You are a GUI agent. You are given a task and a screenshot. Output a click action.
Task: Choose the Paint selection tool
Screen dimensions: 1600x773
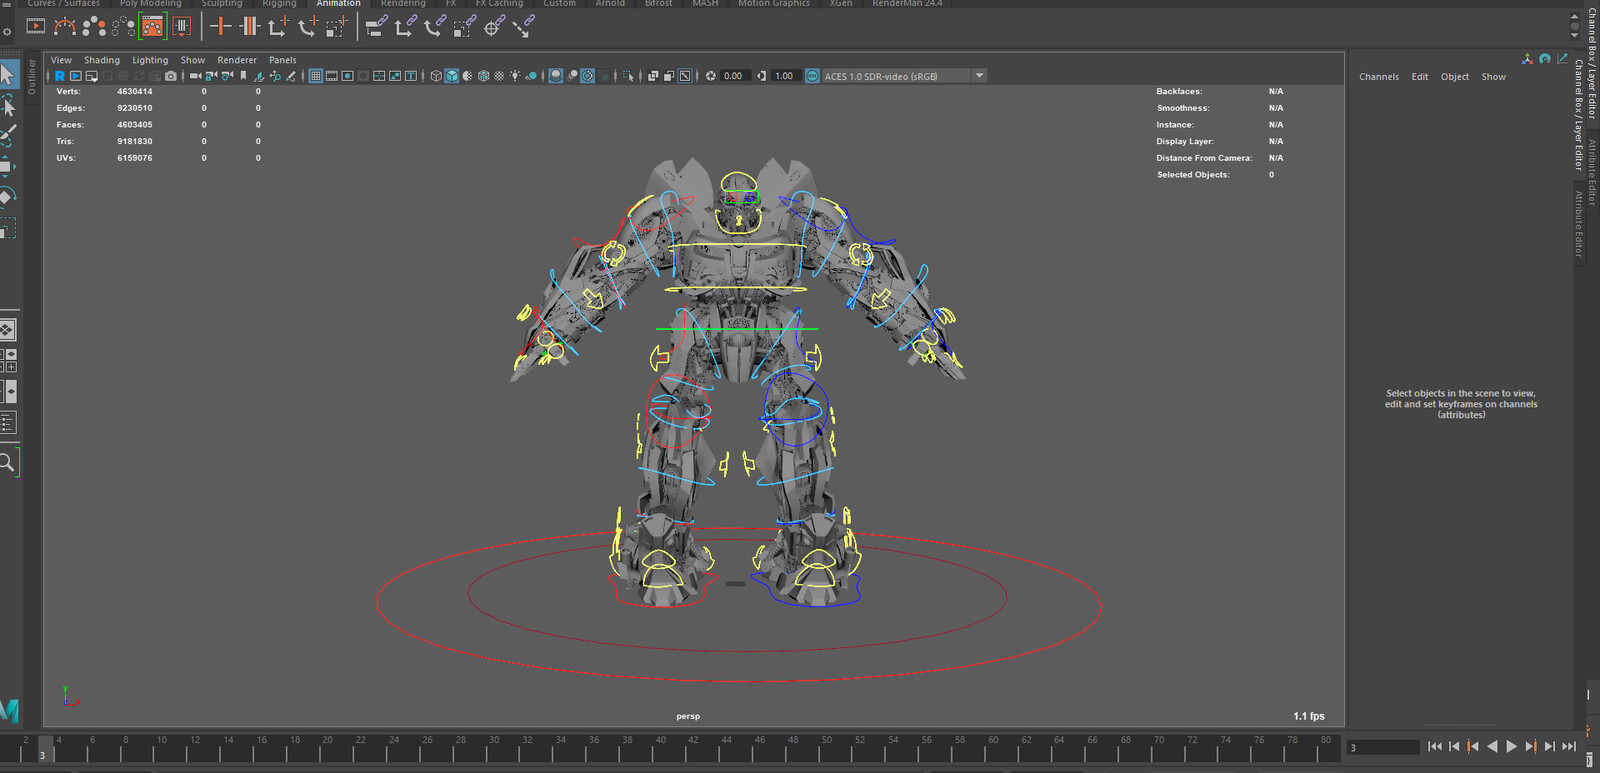pos(7,136)
